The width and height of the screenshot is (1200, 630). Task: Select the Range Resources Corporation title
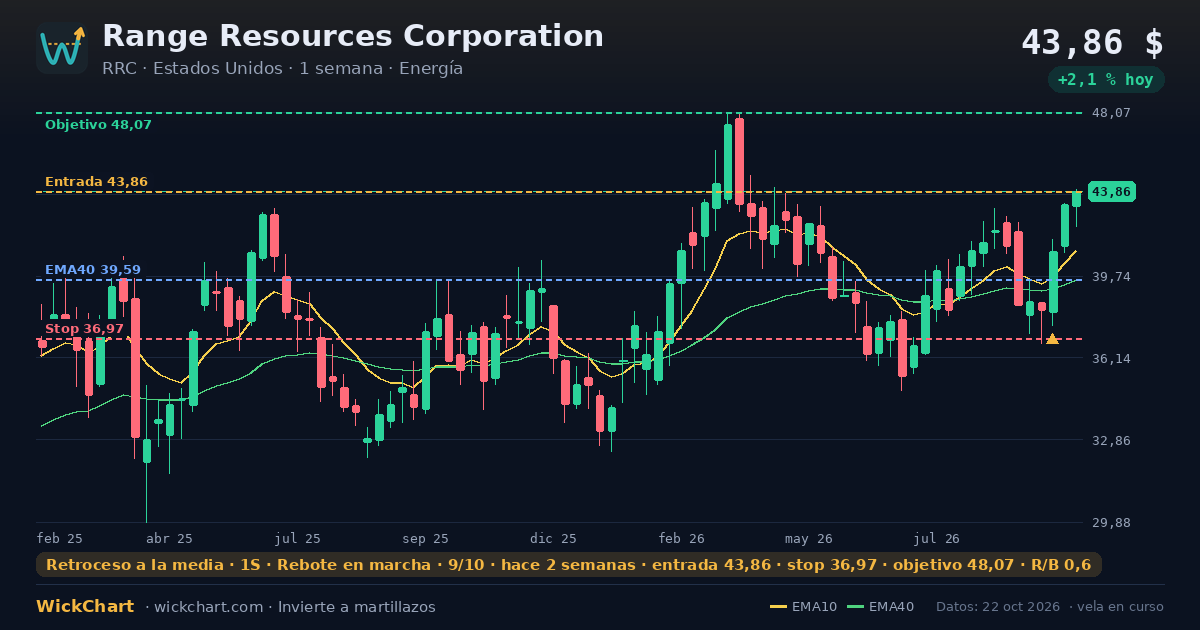point(353,36)
